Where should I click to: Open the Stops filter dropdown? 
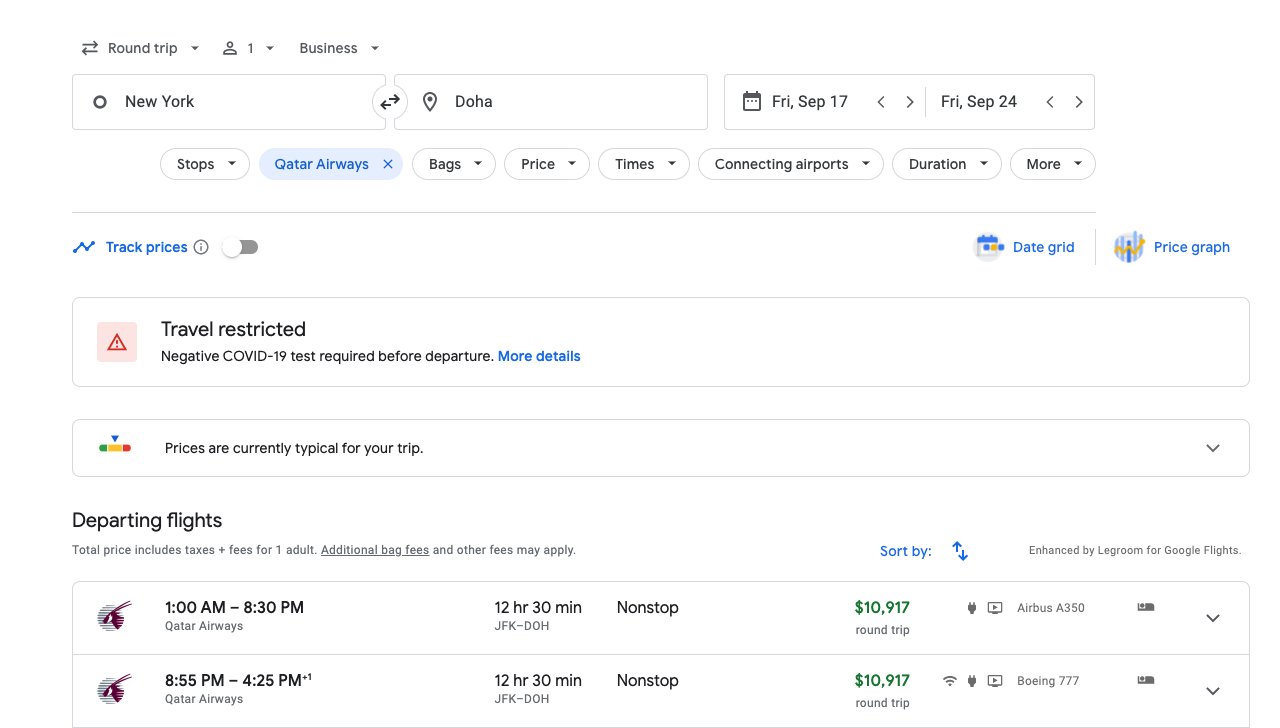pyautogui.click(x=205, y=164)
